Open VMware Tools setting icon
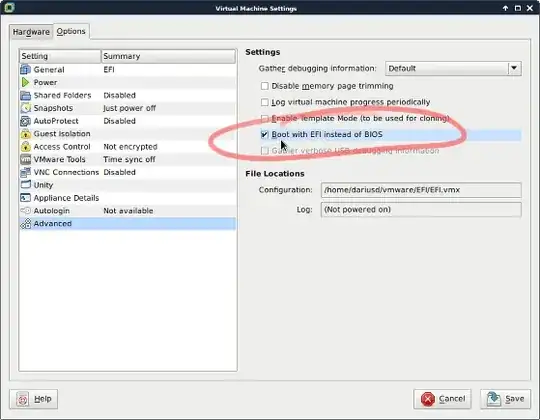 (x=25, y=159)
